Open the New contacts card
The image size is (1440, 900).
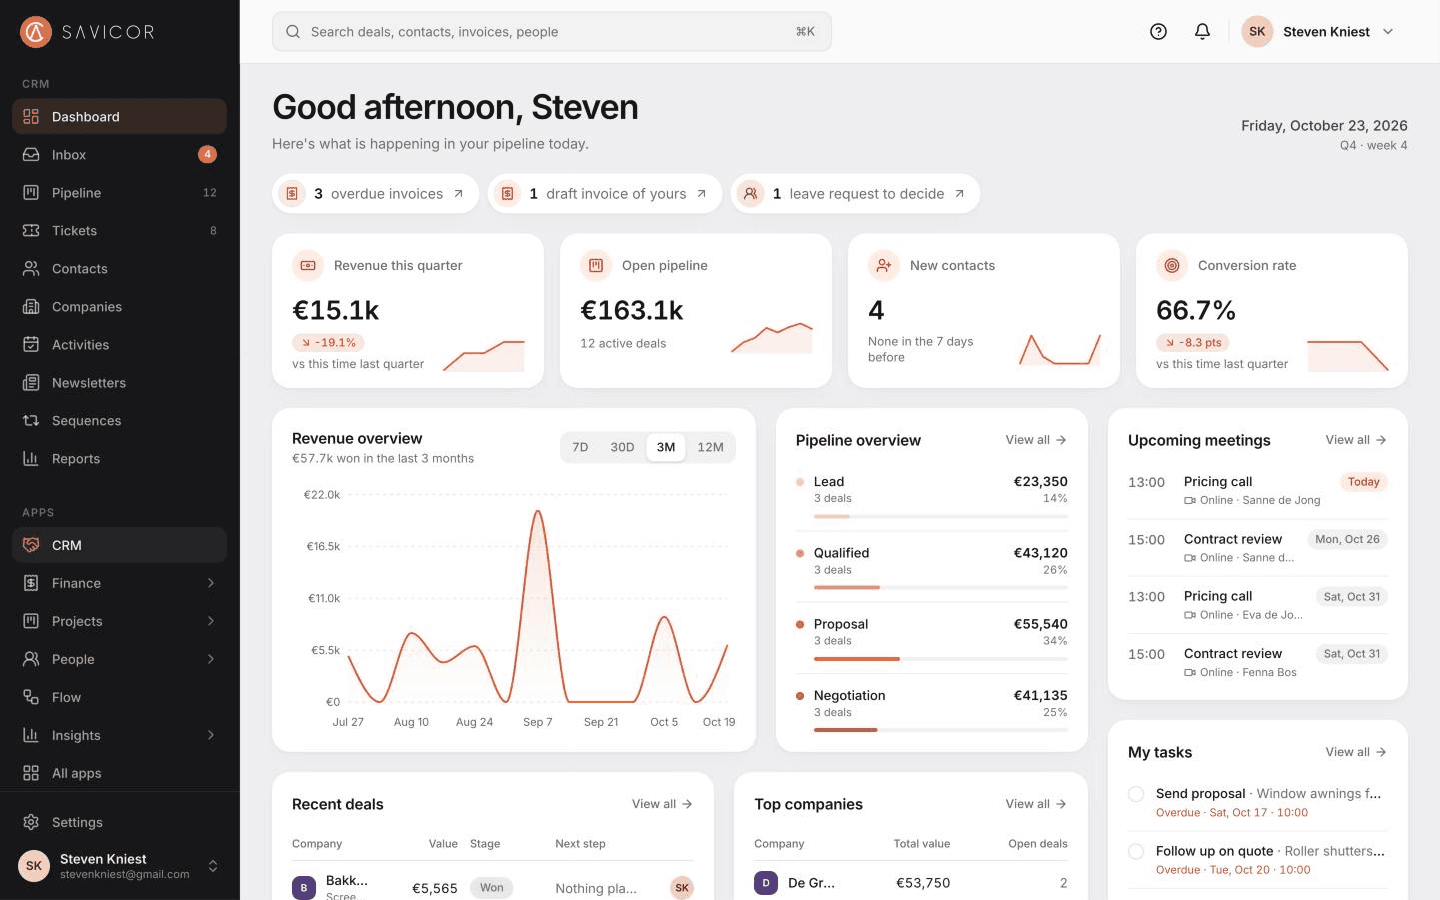click(x=984, y=311)
